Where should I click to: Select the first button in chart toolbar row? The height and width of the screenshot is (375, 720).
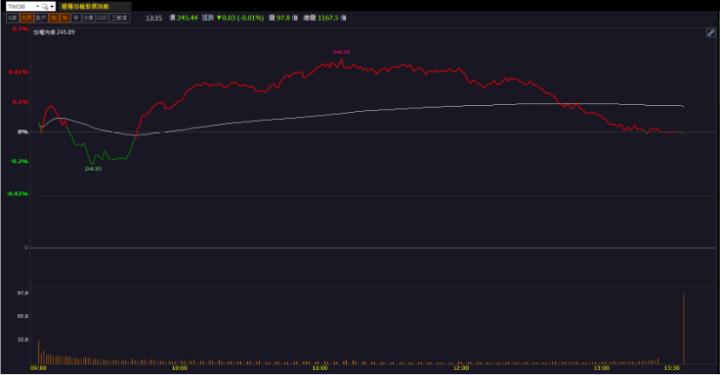pyautogui.click(x=12, y=18)
